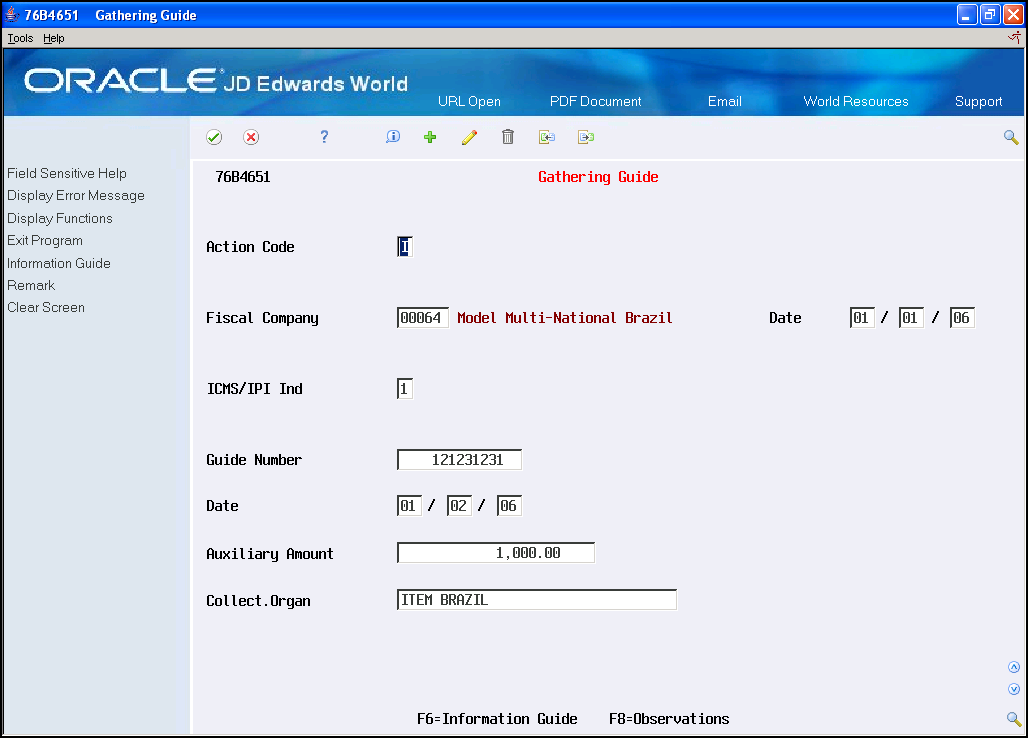Click the red Gathering Guide title text
The width and height of the screenshot is (1028, 738).
point(598,177)
